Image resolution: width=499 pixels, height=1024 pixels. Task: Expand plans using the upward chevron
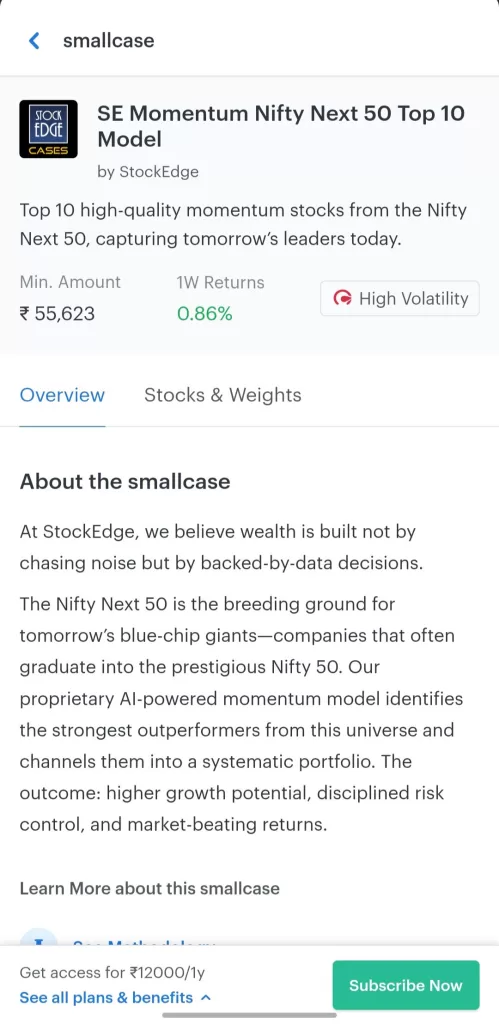pos(206,998)
